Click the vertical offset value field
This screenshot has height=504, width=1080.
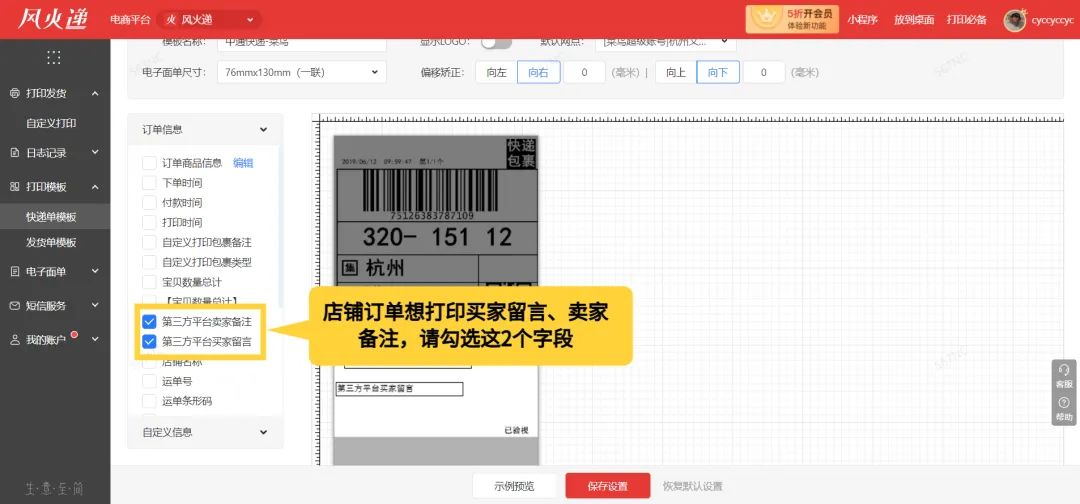[x=764, y=72]
